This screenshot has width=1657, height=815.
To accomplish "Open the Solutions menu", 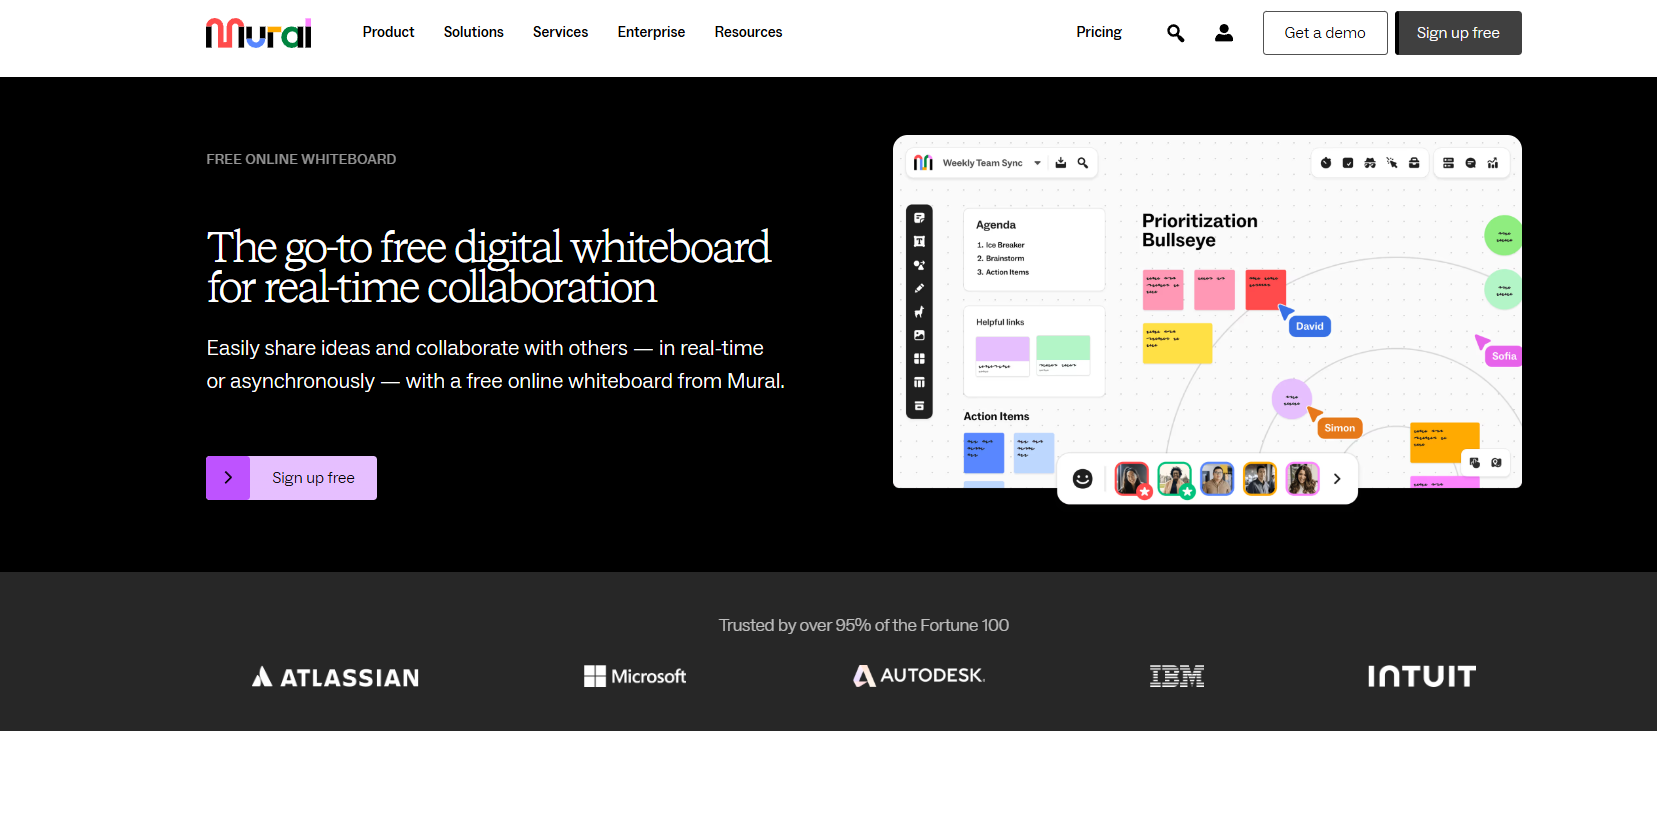I will [474, 32].
